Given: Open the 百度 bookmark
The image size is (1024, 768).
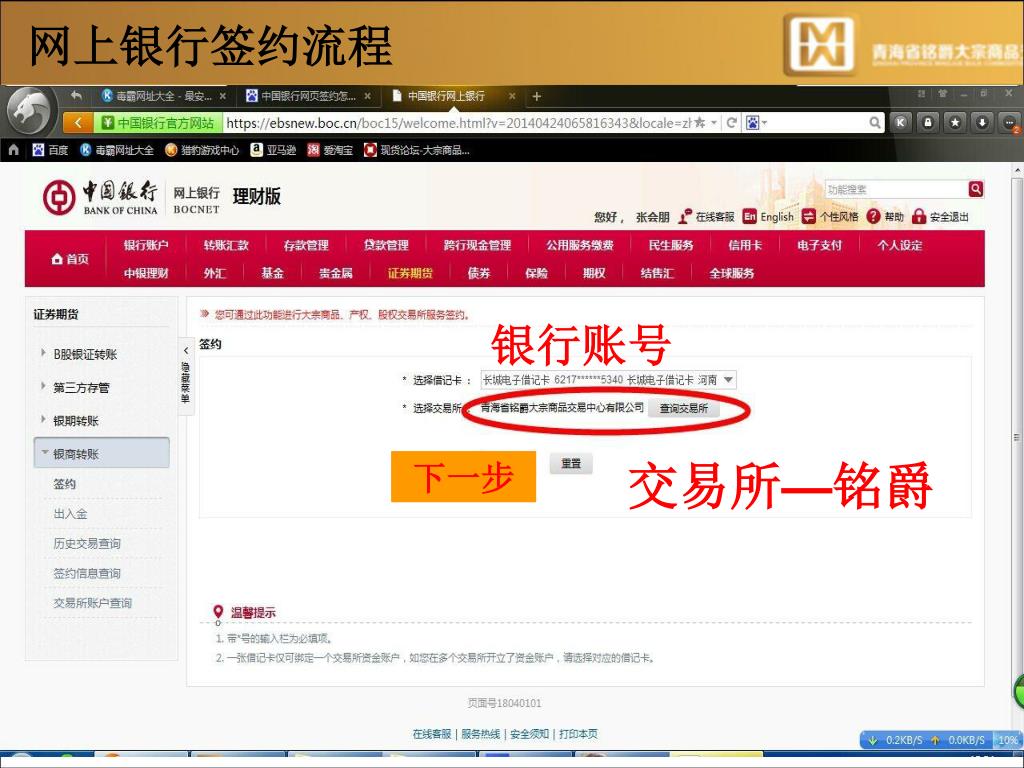Looking at the screenshot, I should click(50, 150).
